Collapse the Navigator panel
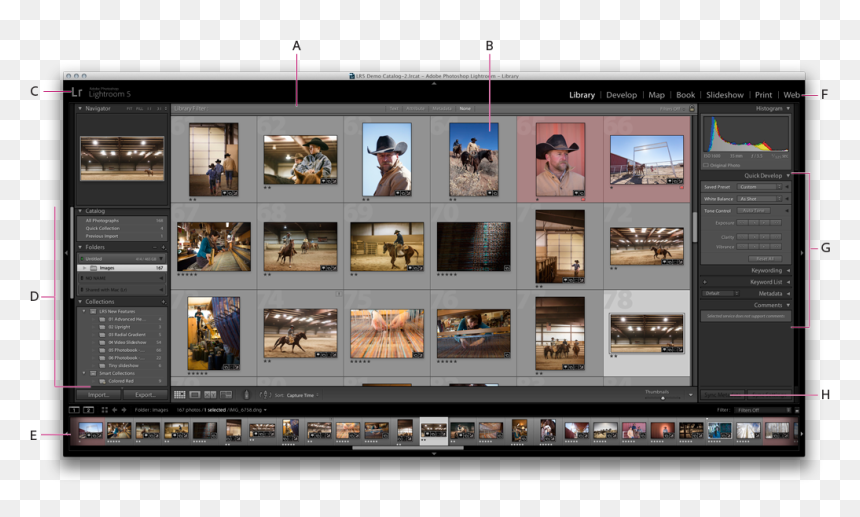The image size is (860, 517). coord(80,109)
